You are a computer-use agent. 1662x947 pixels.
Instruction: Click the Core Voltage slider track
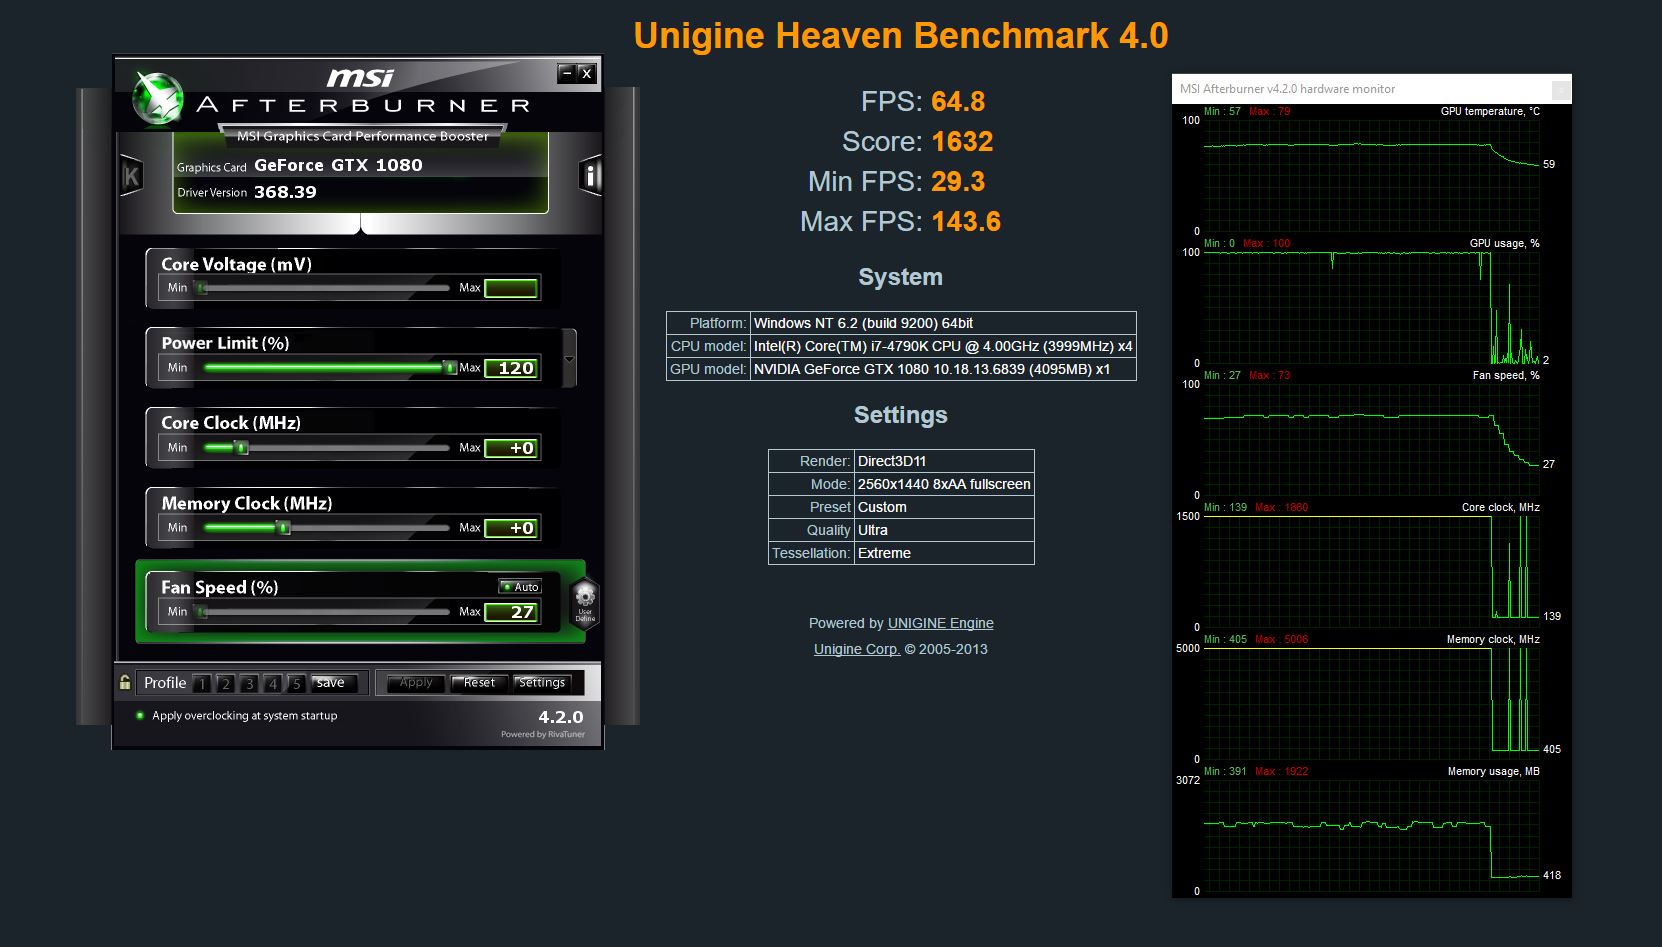325,288
